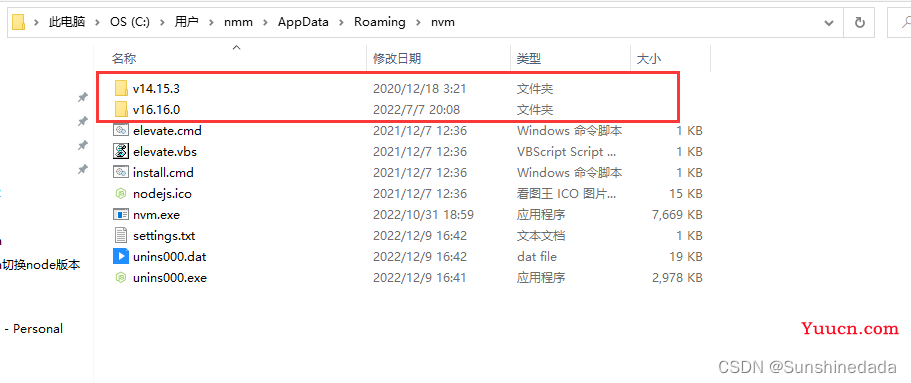Click the second pin icon in sidebar
The width and height of the screenshot is (911, 383).
point(83,121)
